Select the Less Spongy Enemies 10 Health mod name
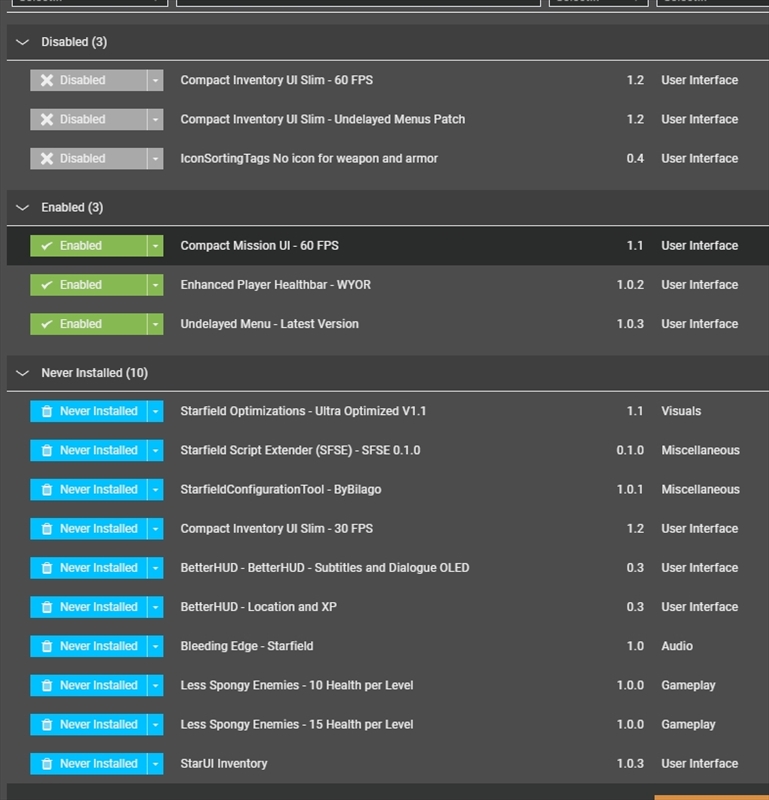This screenshot has height=800, width=769. coord(296,686)
